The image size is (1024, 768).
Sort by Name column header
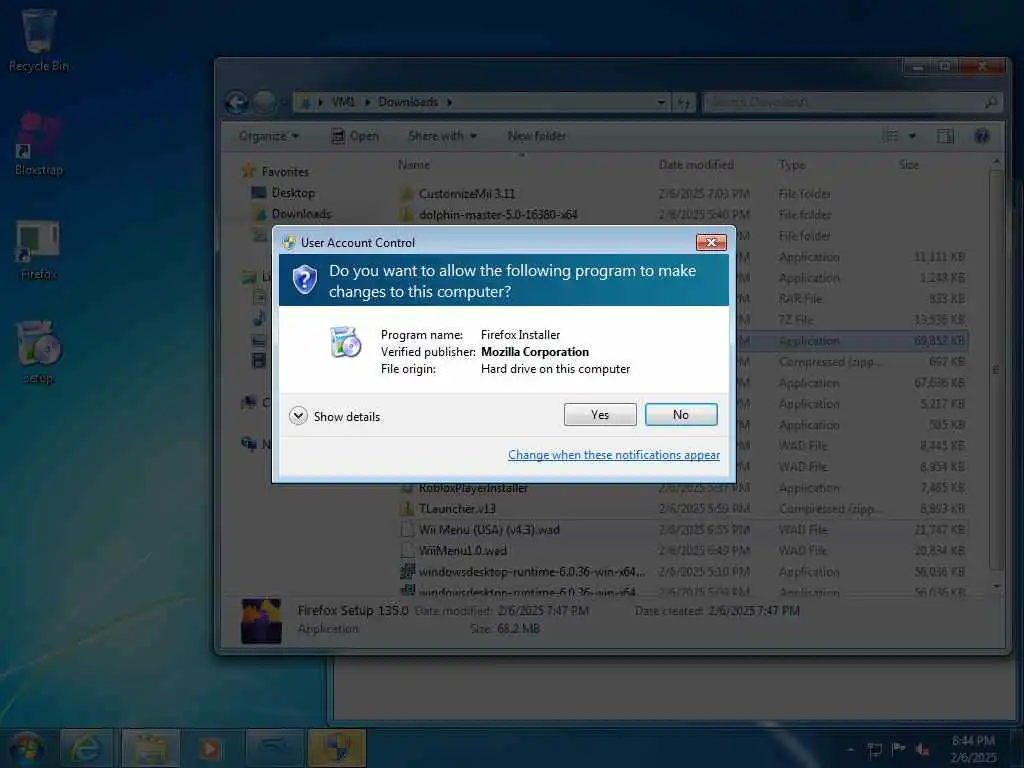click(x=414, y=165)
